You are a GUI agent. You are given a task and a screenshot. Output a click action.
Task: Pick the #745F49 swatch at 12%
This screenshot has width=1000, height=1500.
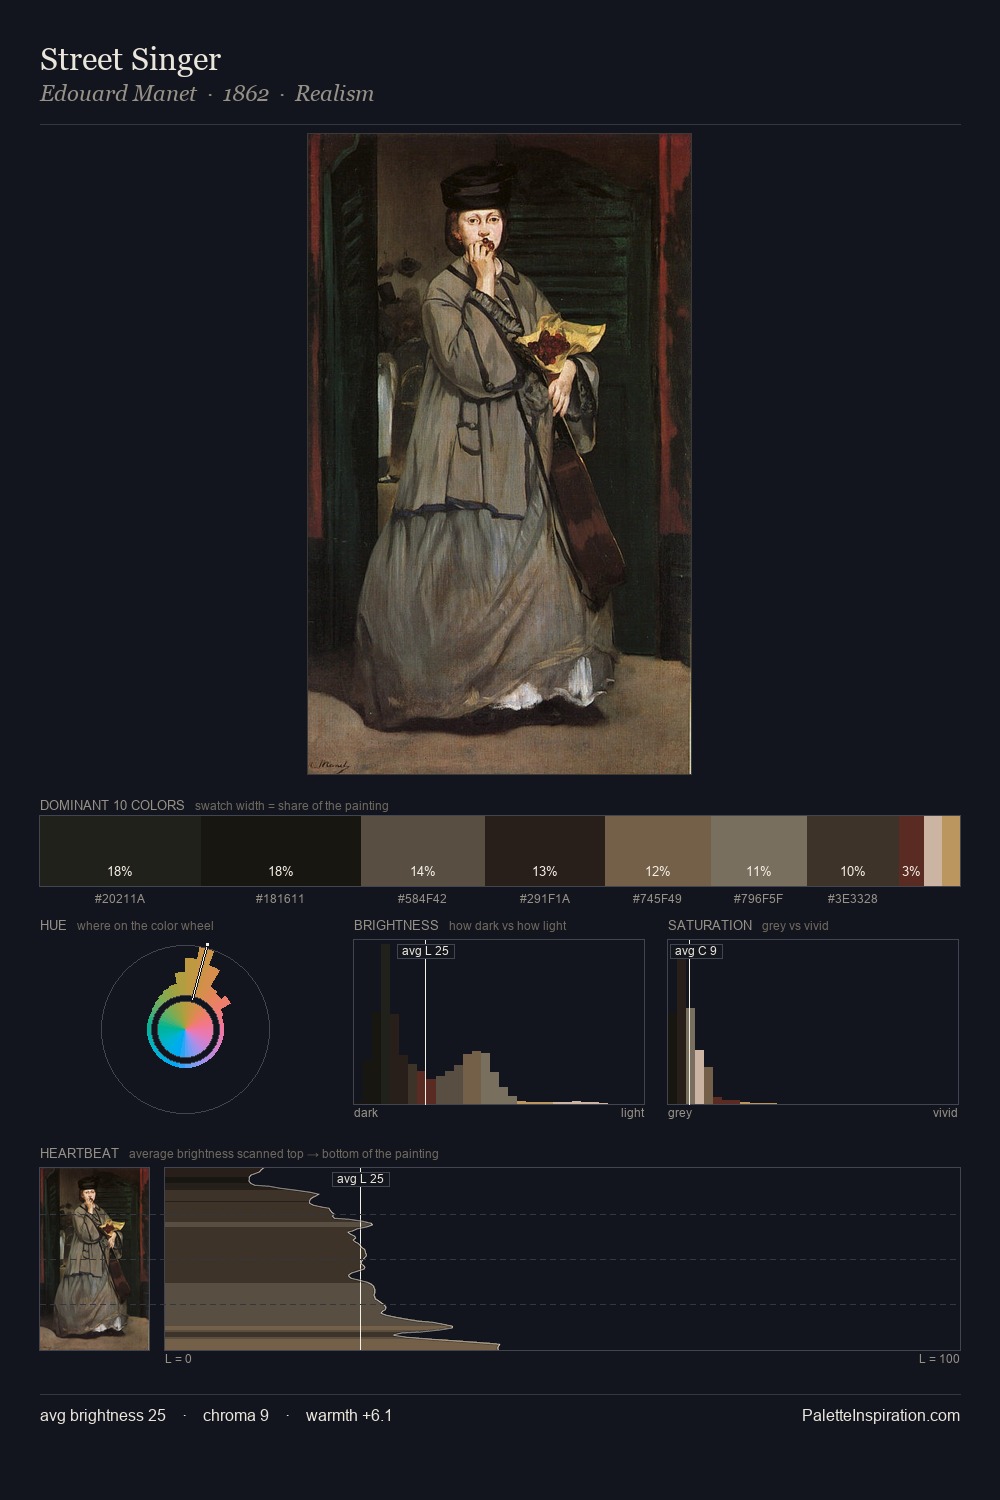tap(658, 851)
